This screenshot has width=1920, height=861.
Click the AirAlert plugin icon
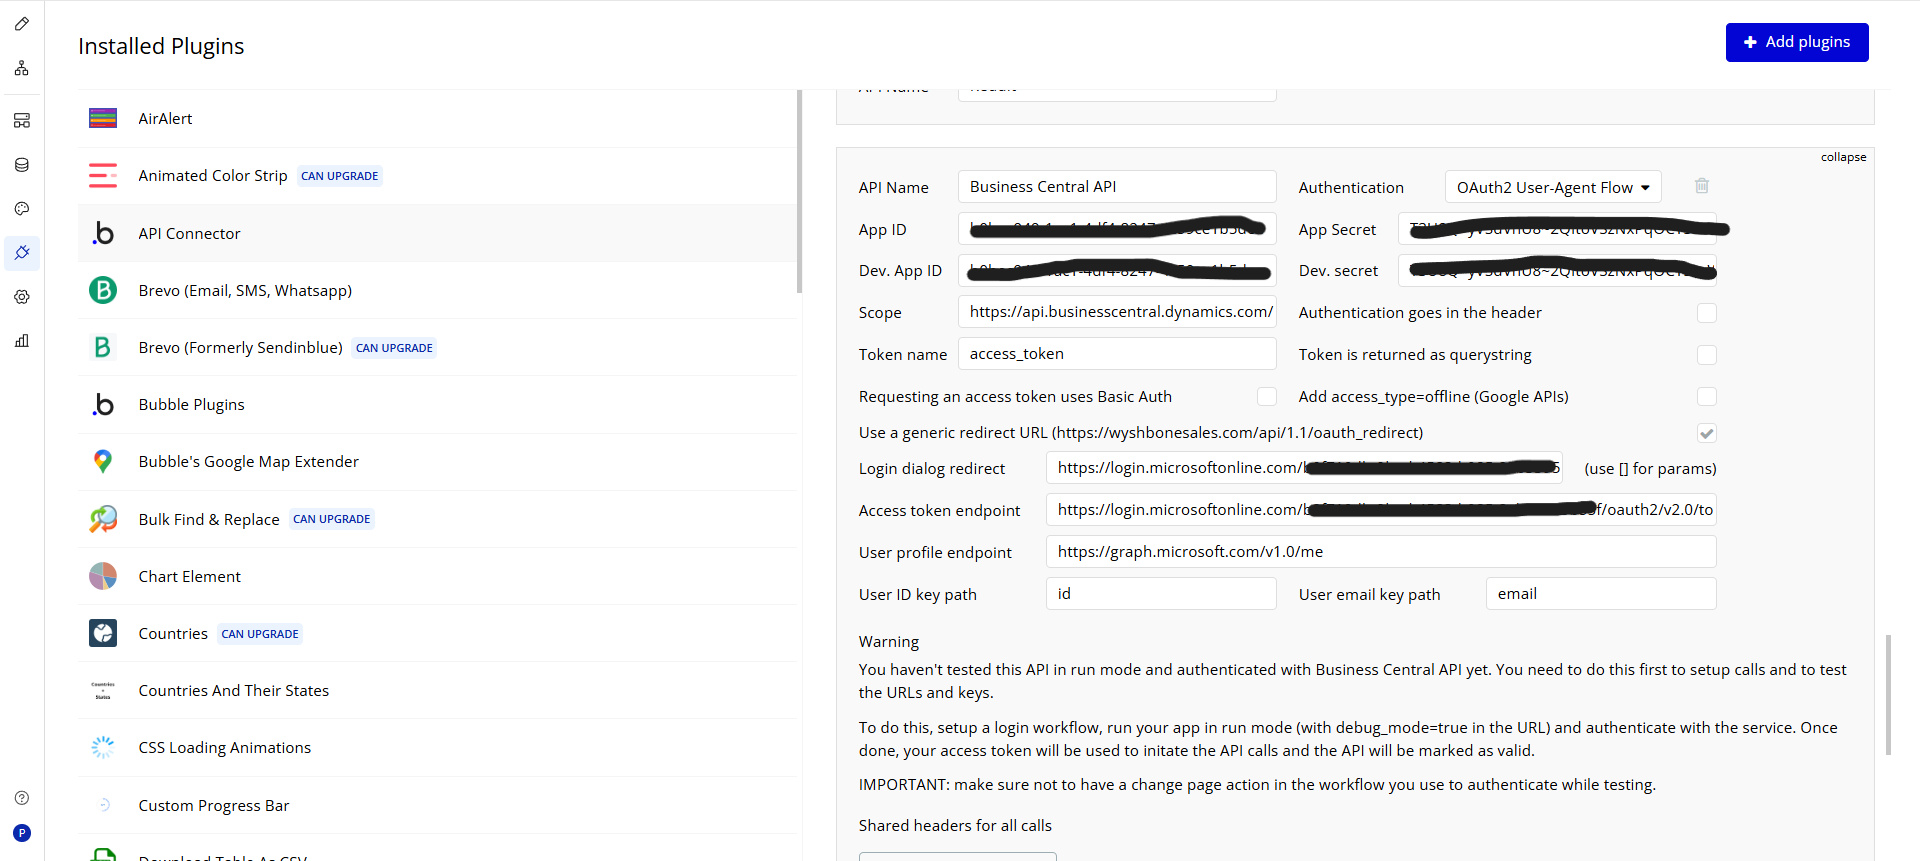103,118
